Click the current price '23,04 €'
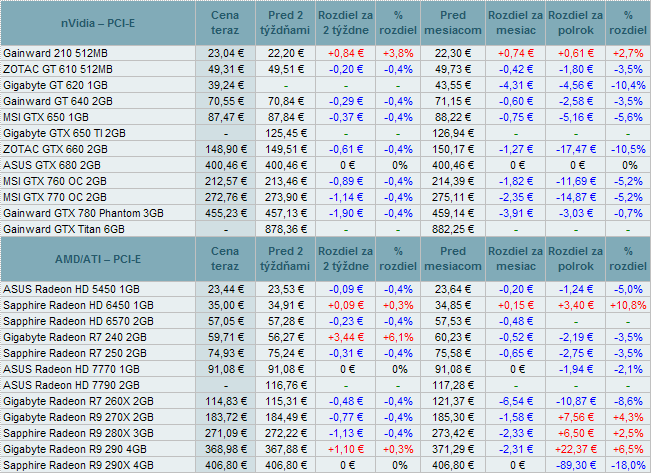Viewport: 651px width, 473px height. point(226,53)
